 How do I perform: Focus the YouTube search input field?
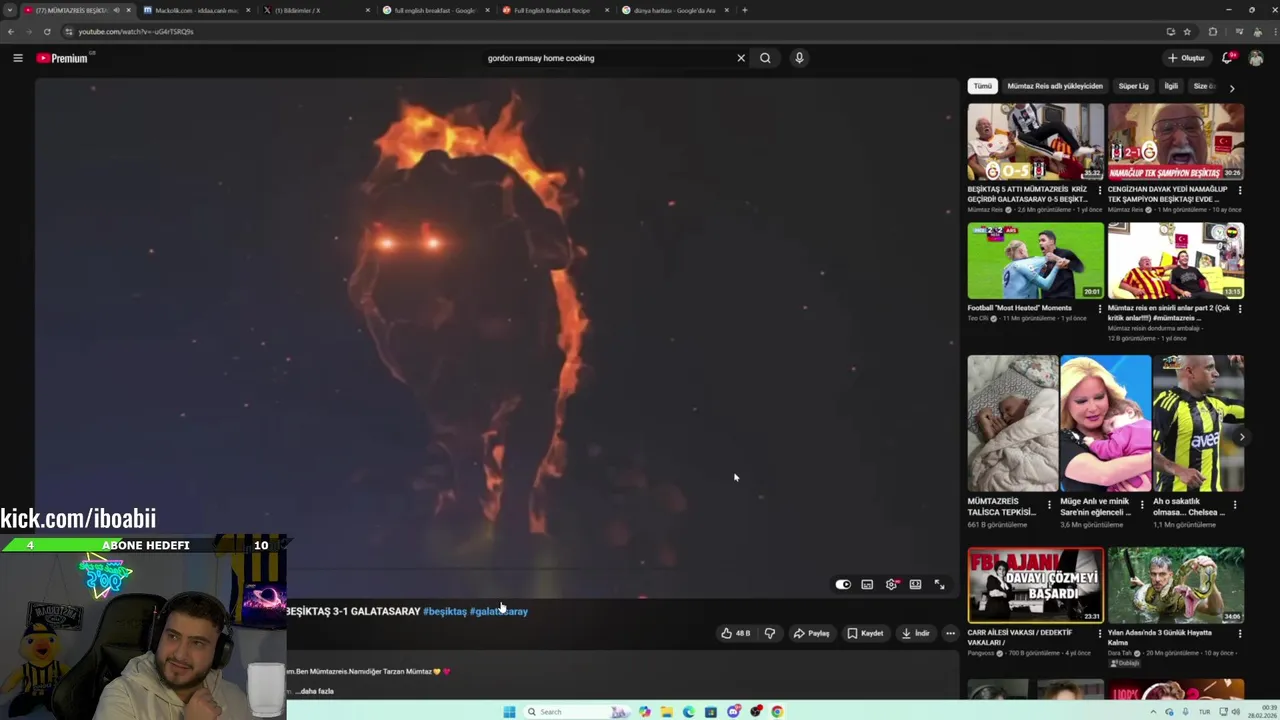pos(608,58)
